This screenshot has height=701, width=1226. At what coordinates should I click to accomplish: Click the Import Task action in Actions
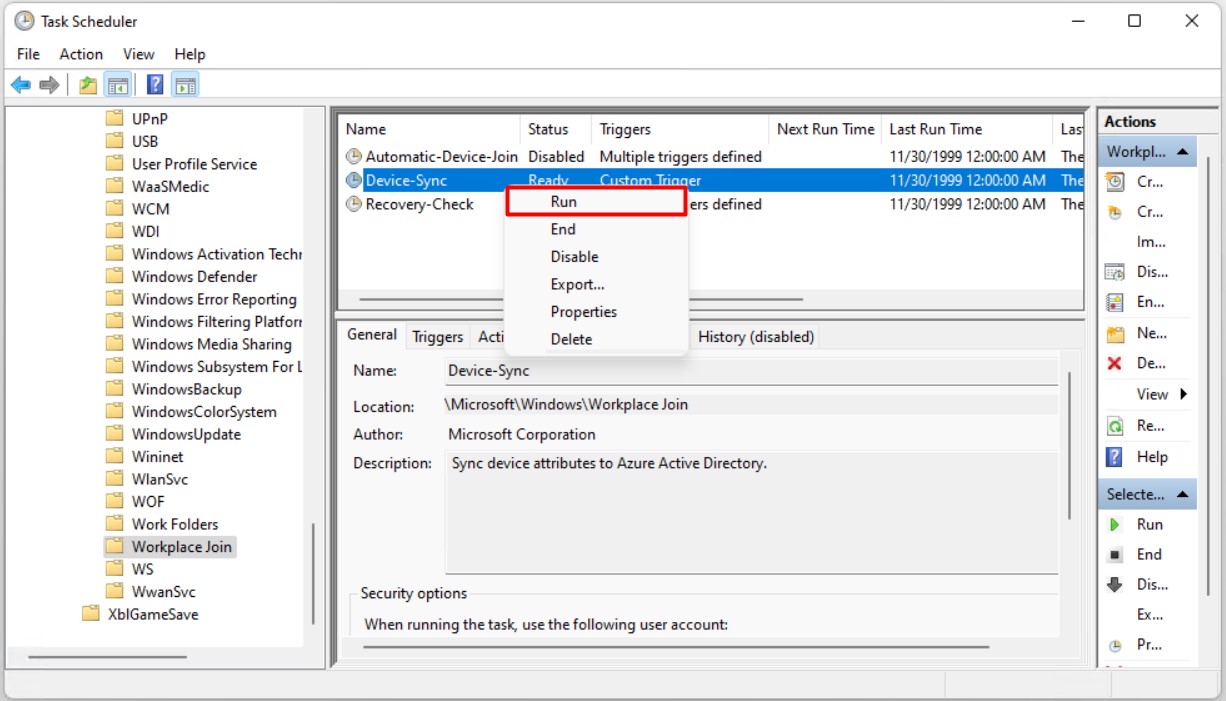(x=1150, y=242)
